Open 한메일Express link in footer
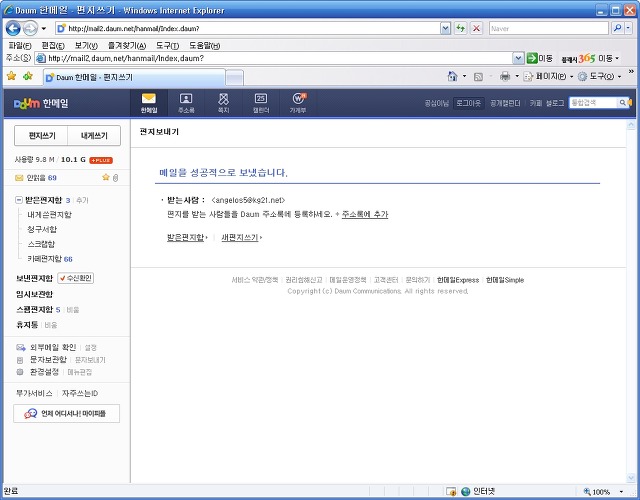This screenshot has width=640, height=500. pos(458,280)
